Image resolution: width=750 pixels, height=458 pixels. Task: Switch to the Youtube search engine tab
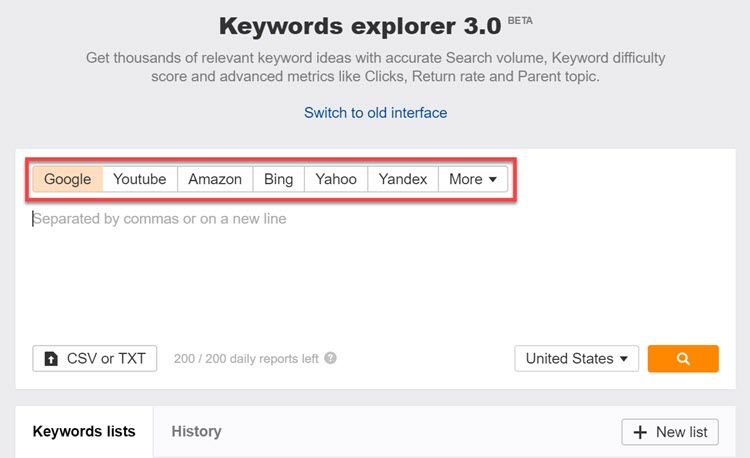tap(140, 179)
